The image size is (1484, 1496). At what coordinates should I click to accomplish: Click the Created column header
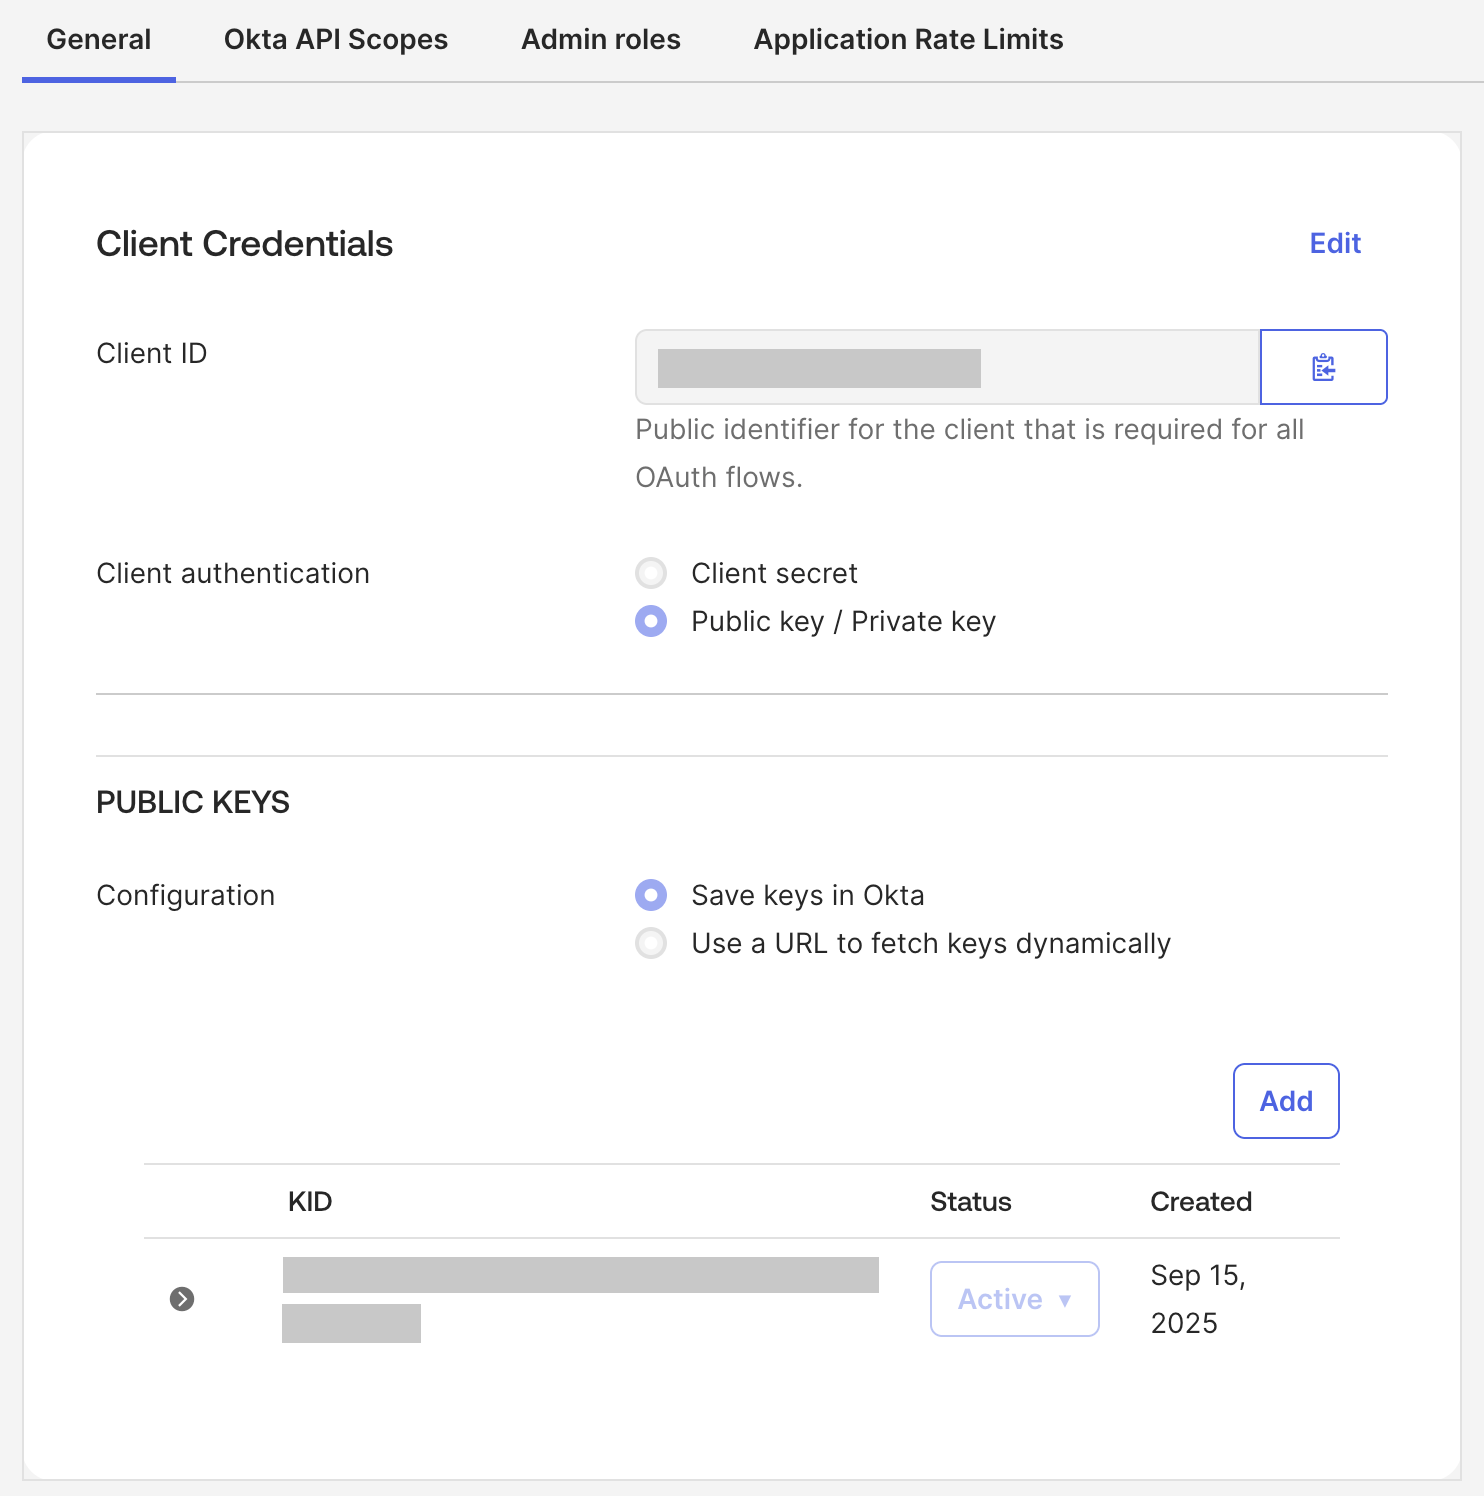tap(1201, 1201)
